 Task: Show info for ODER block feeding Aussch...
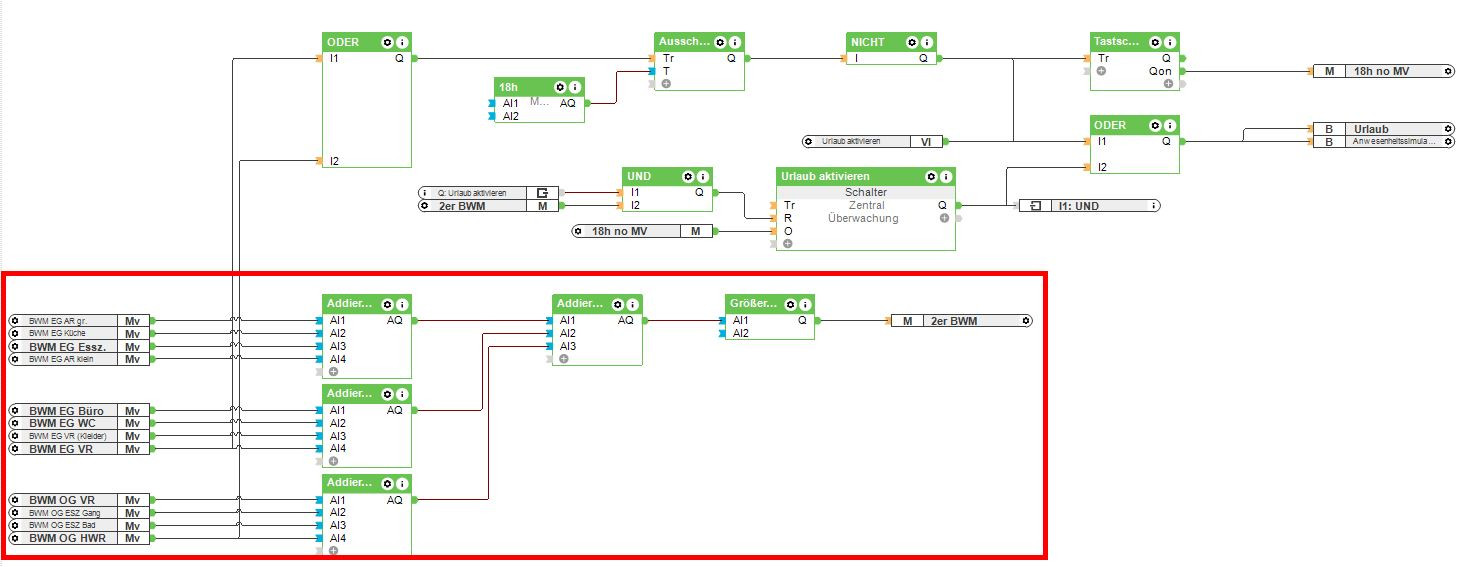401,42
